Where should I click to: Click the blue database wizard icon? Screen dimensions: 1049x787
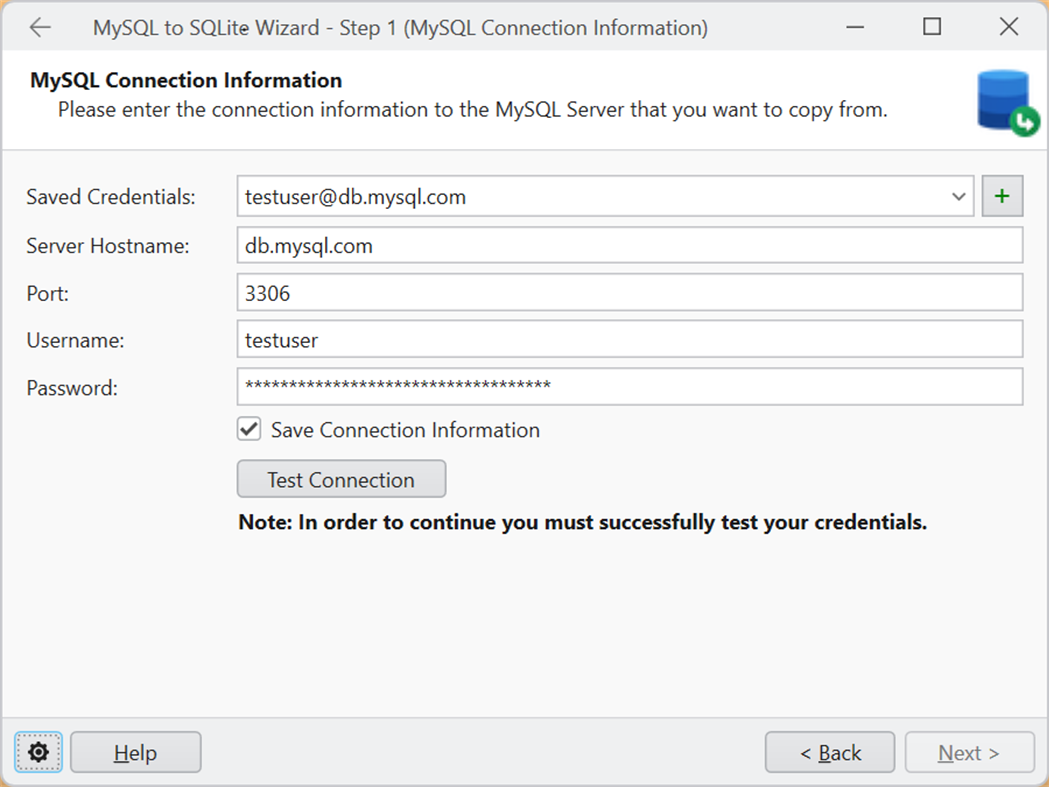pos(1005,103)
